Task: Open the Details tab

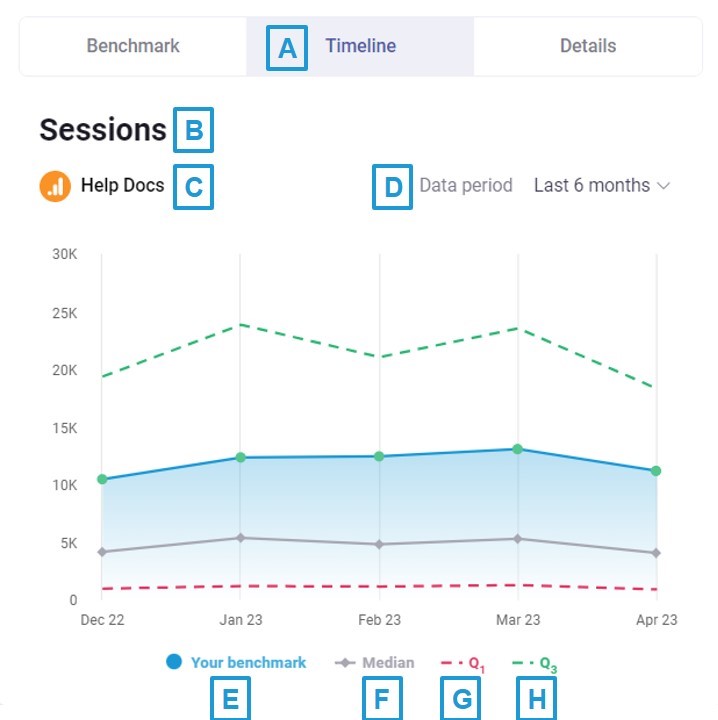Action: click(588, 46)
